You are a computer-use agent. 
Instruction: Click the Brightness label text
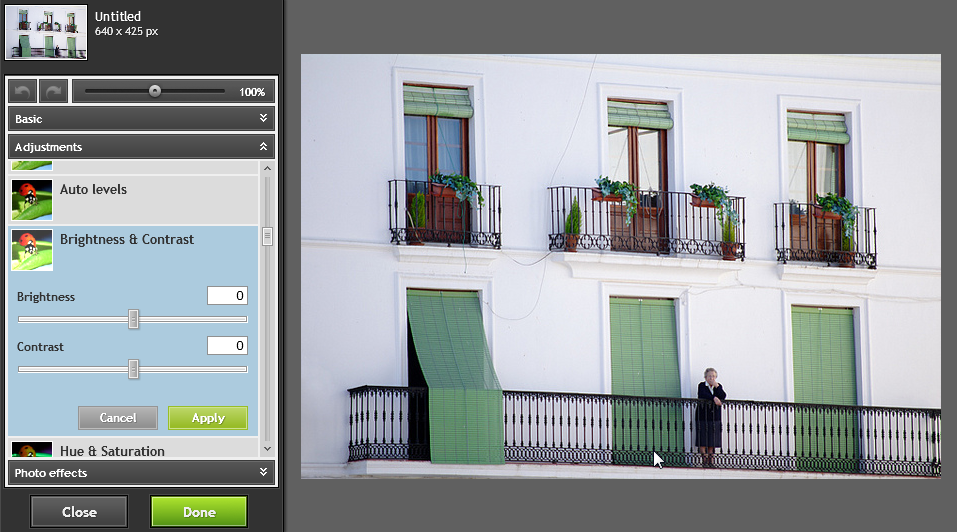click(46, 297)
